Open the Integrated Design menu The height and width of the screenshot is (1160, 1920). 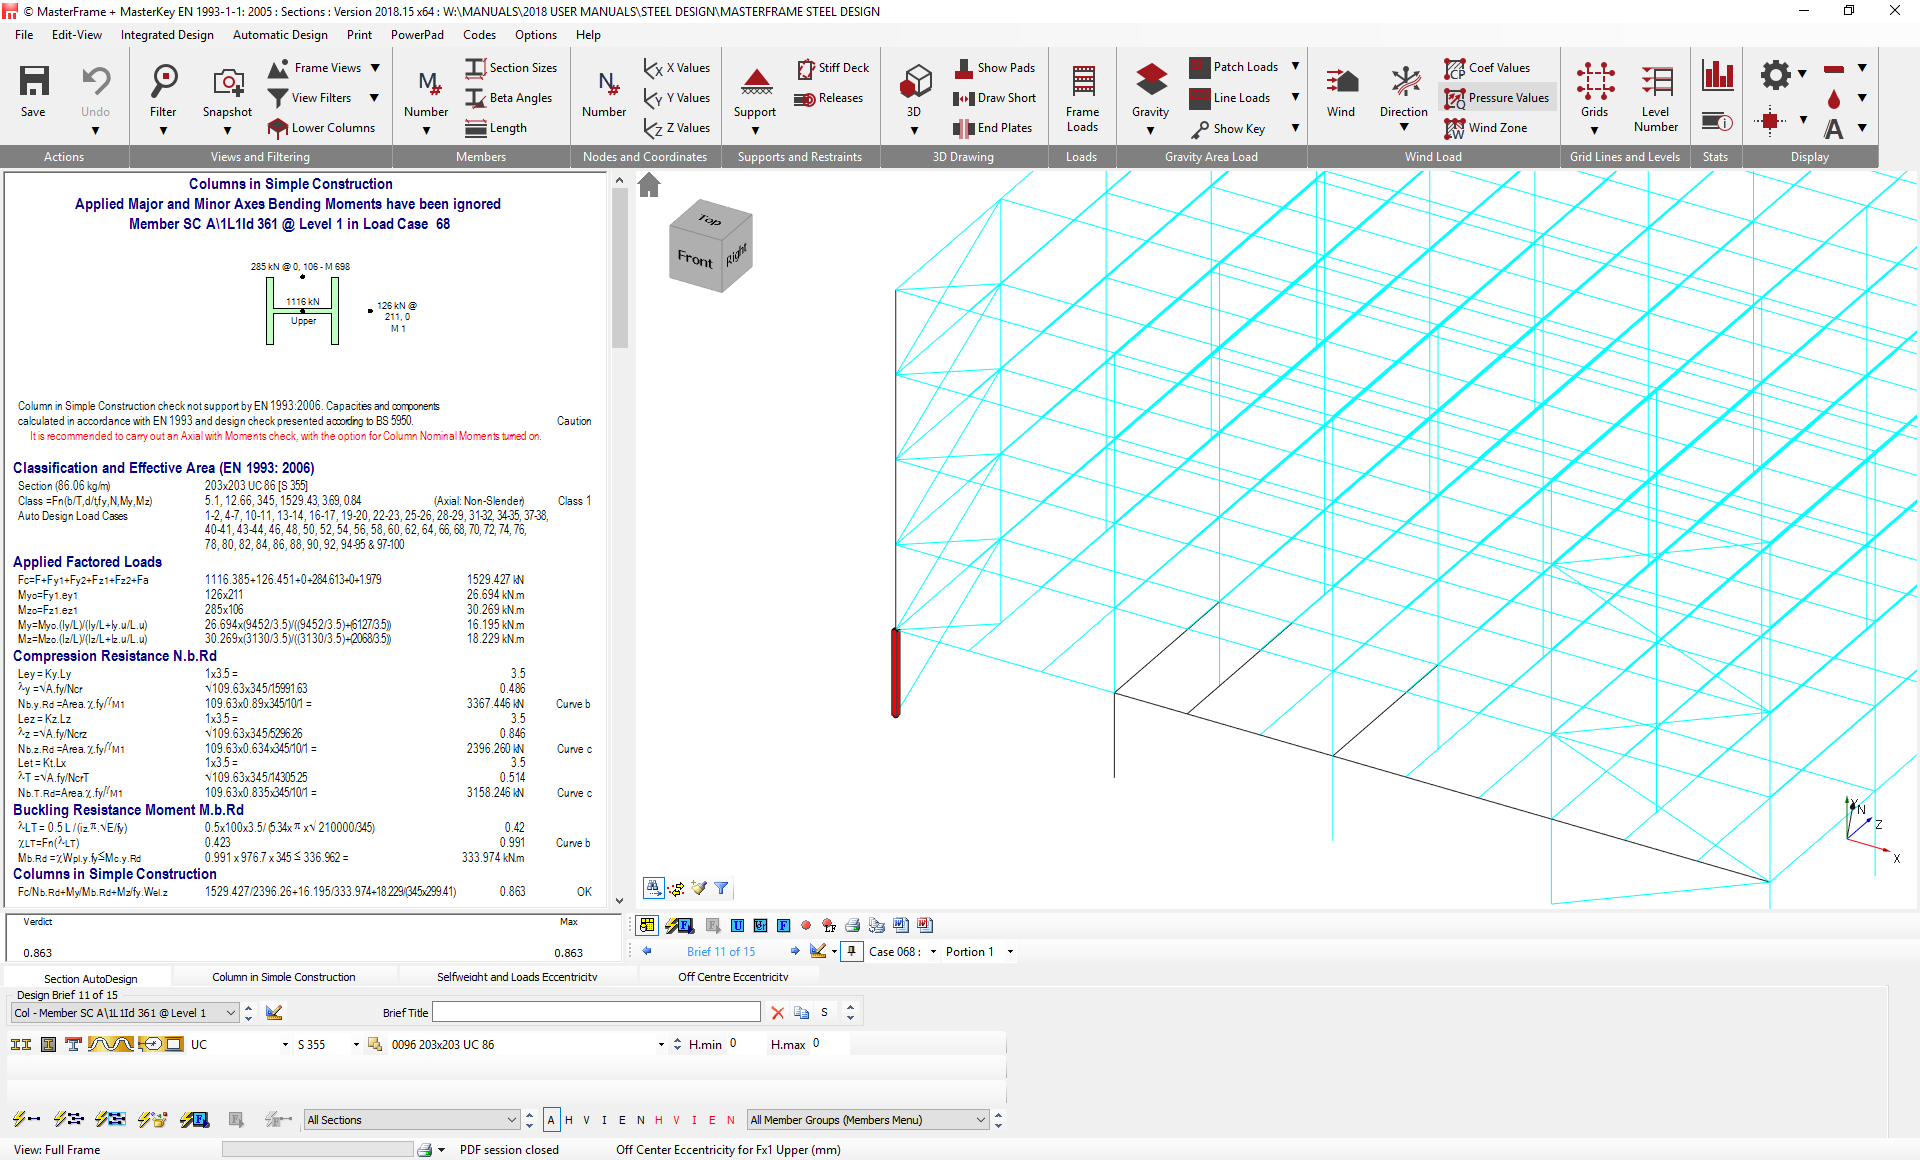tap(167, 35)
